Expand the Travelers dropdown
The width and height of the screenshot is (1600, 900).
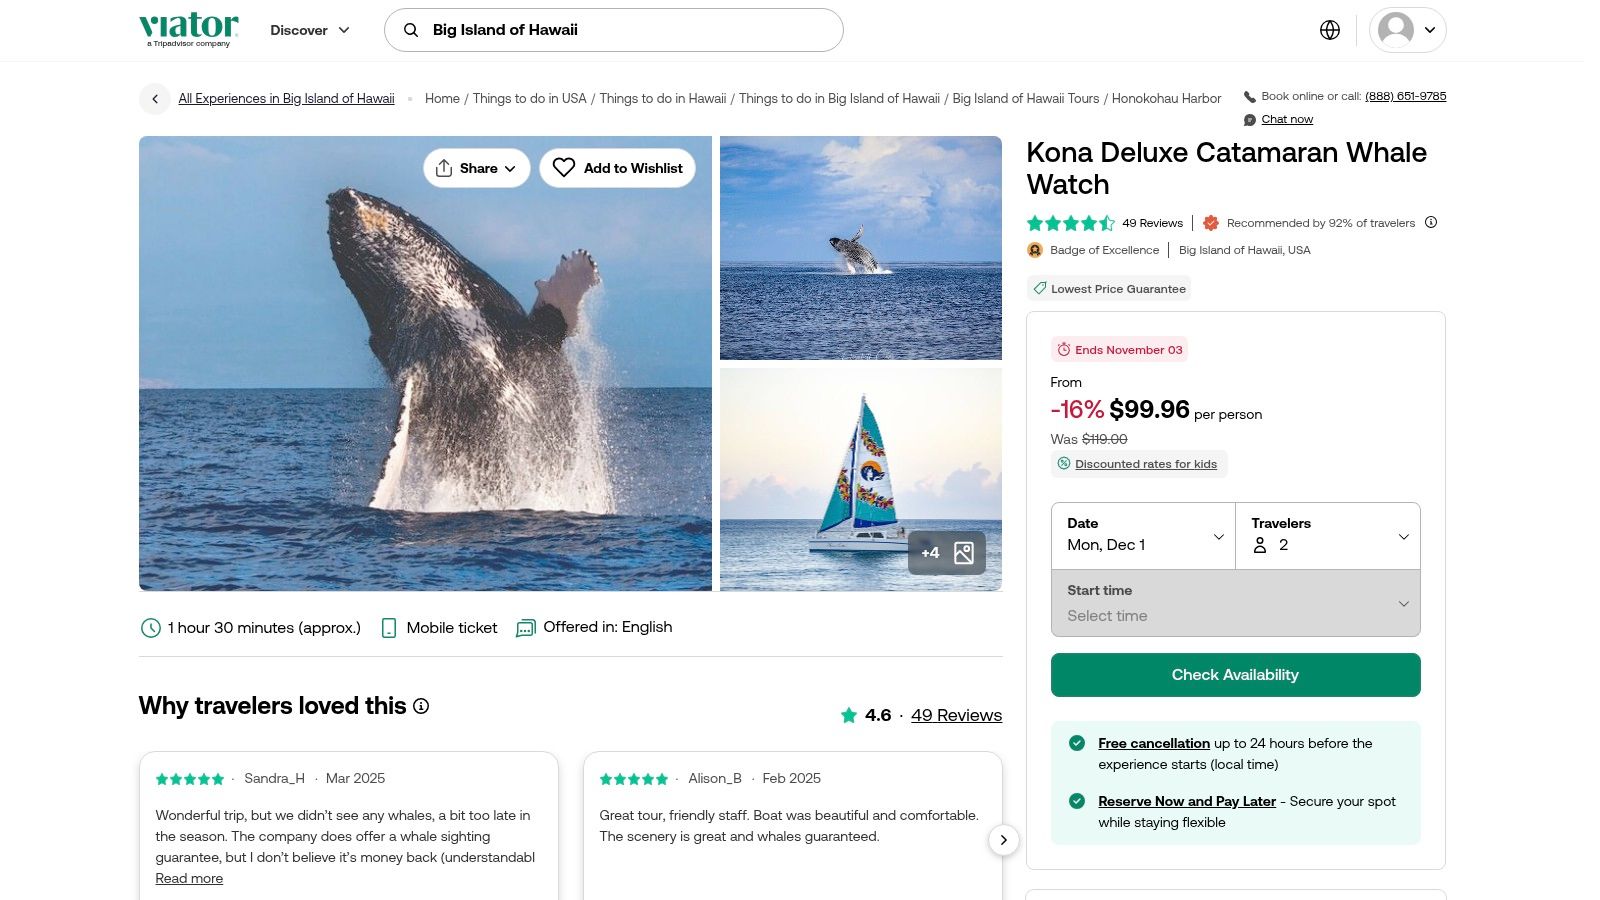pos(1327,536)
